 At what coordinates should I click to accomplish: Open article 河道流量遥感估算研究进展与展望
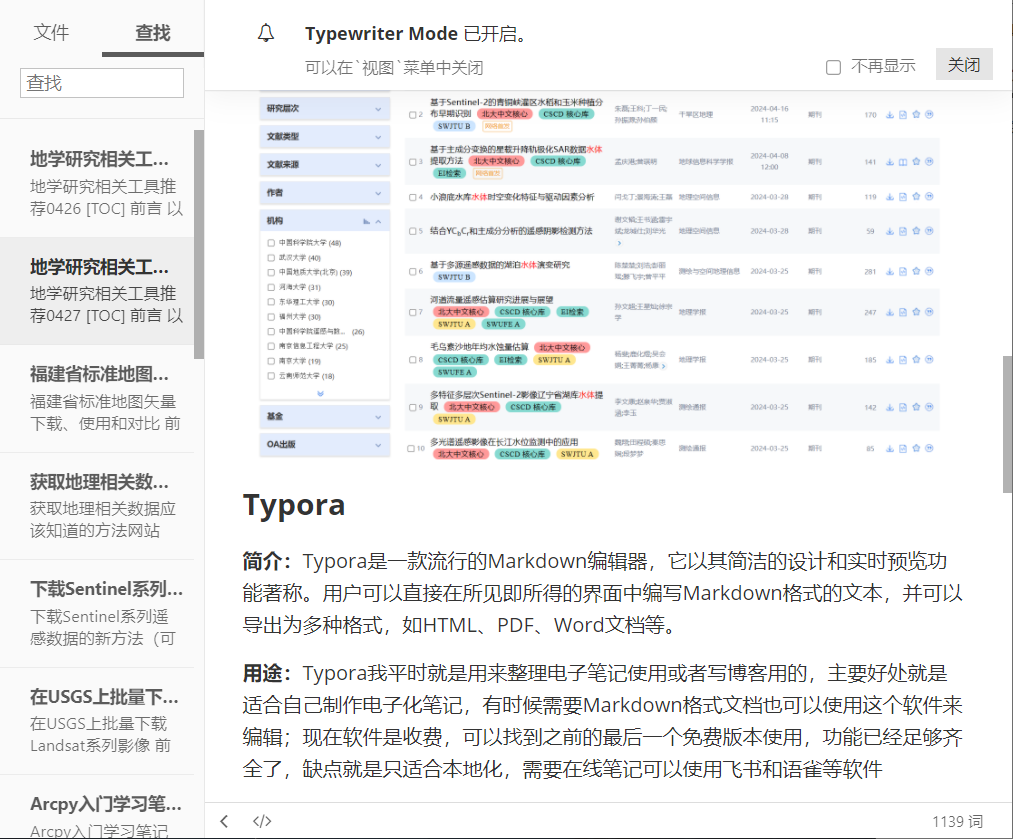[492, 300]
